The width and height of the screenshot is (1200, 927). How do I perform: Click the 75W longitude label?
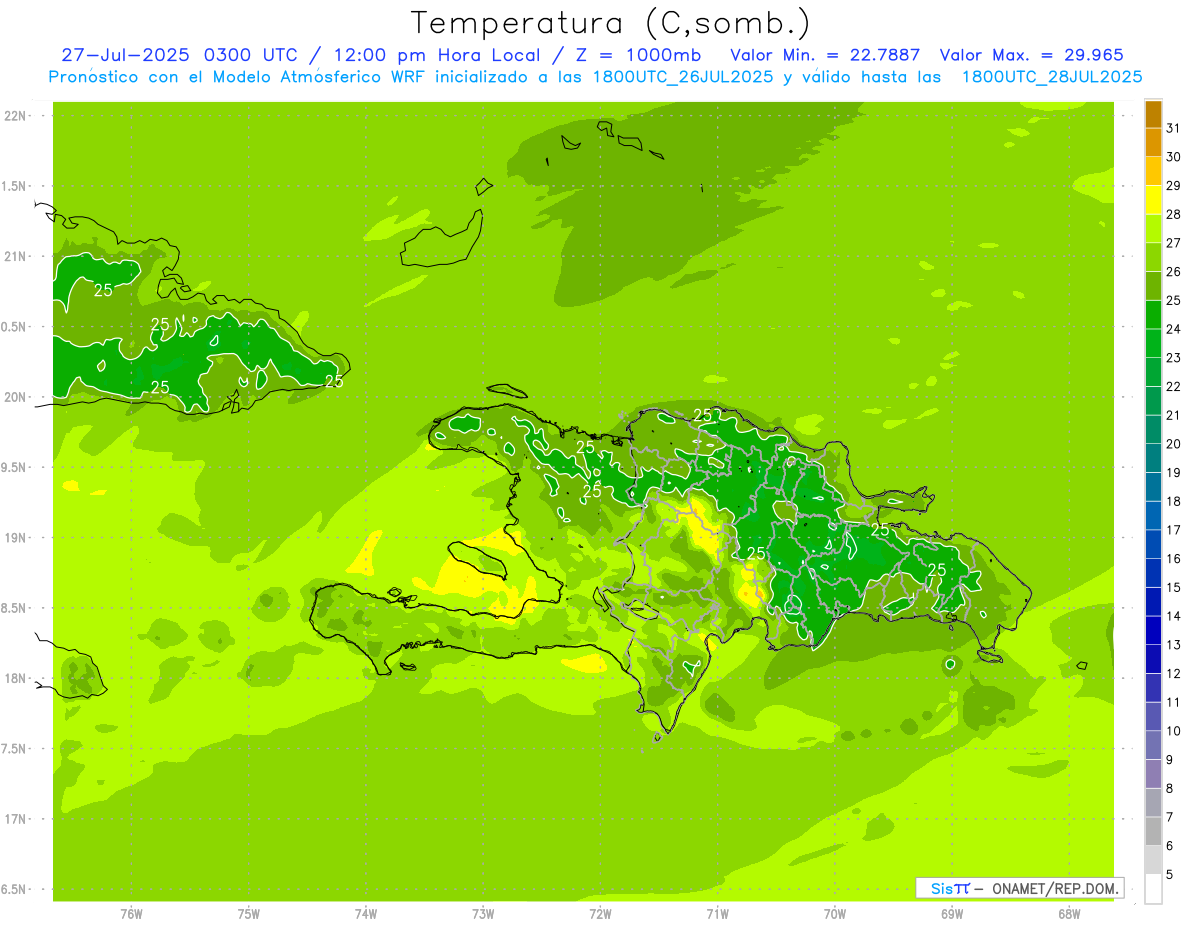coord(249,914)
